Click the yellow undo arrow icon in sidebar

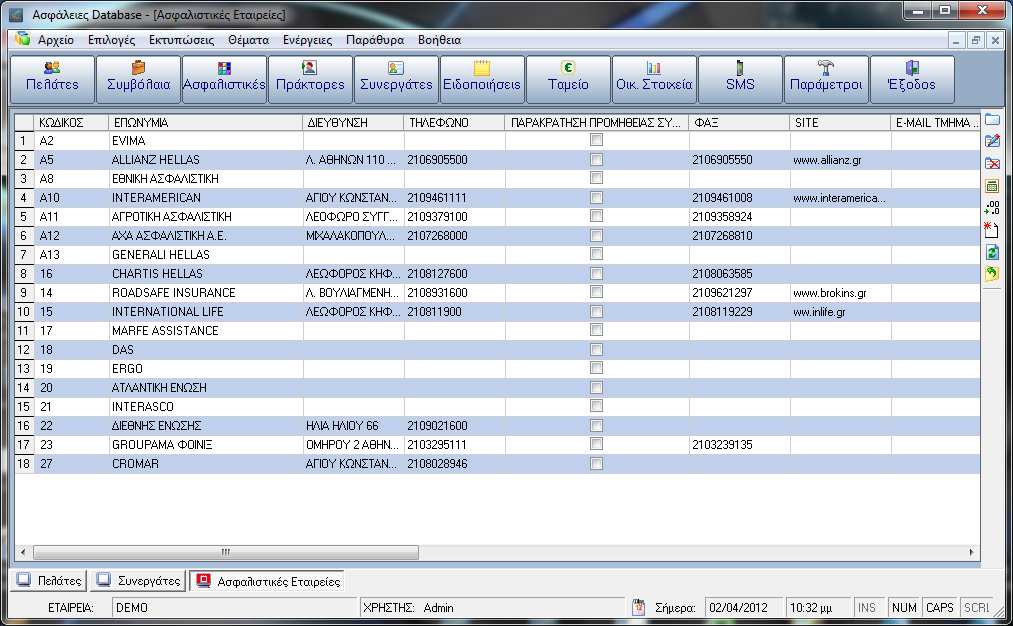(992, 273)
